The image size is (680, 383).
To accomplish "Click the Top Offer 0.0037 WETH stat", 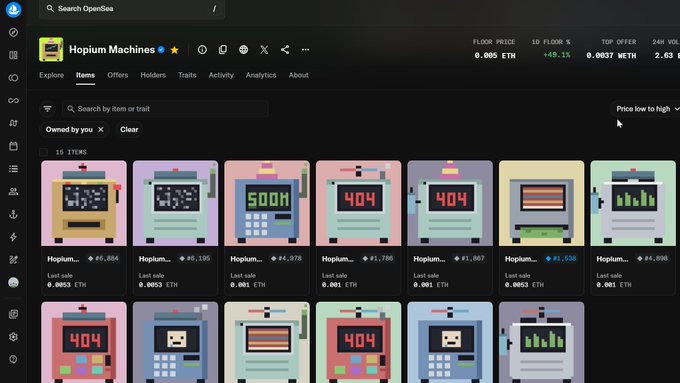I will click(x=611, y=49).
